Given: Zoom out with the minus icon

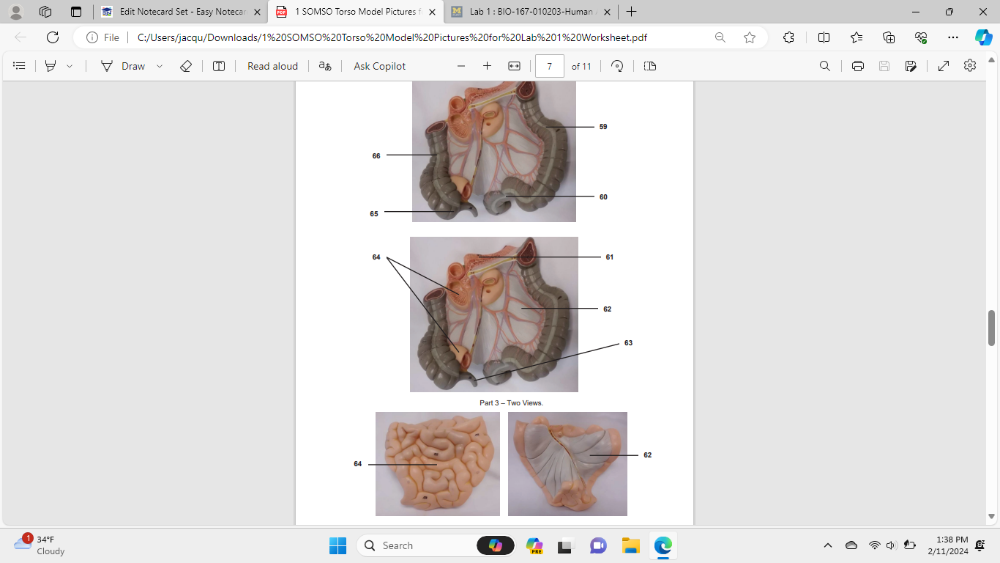Looking at the screenshot, I should [x=461, y=66].
